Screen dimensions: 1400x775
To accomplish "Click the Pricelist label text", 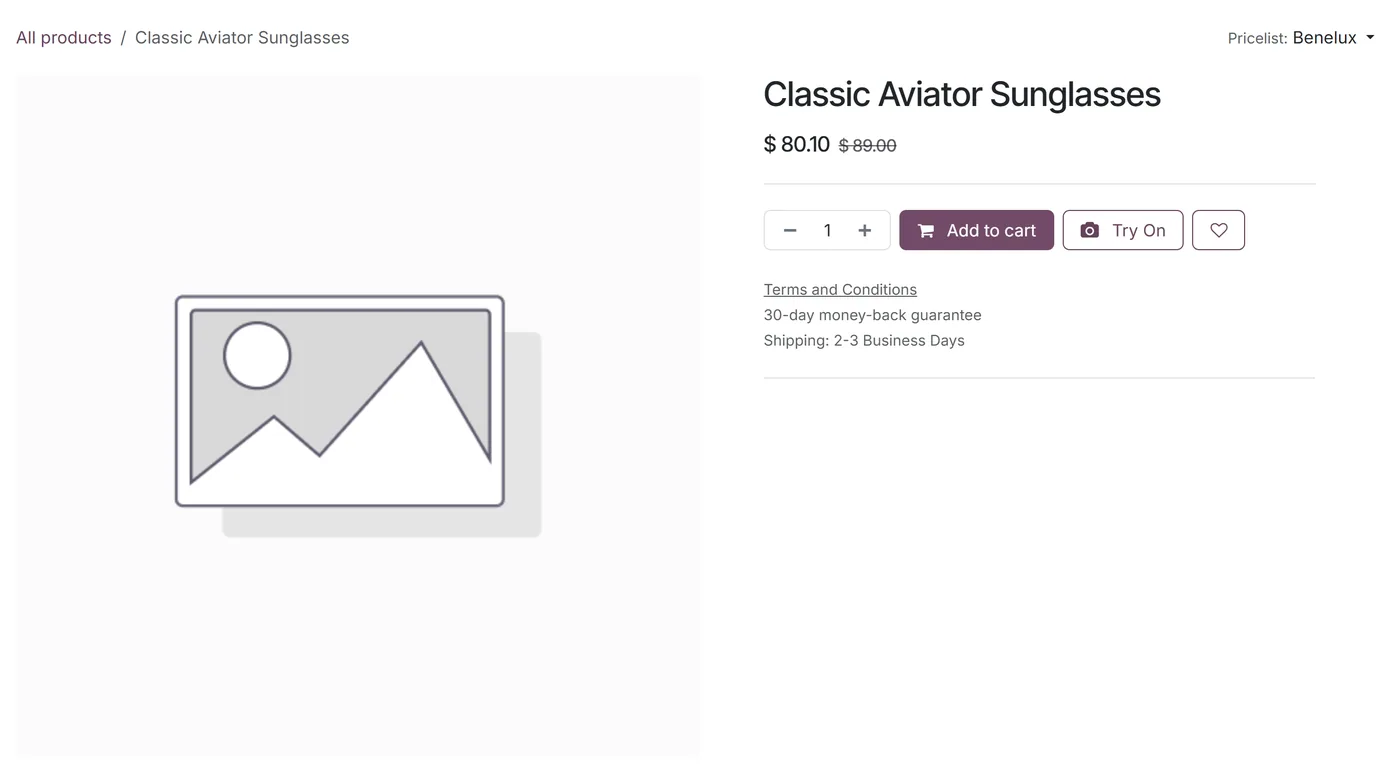I will [x=1257, y=38].
